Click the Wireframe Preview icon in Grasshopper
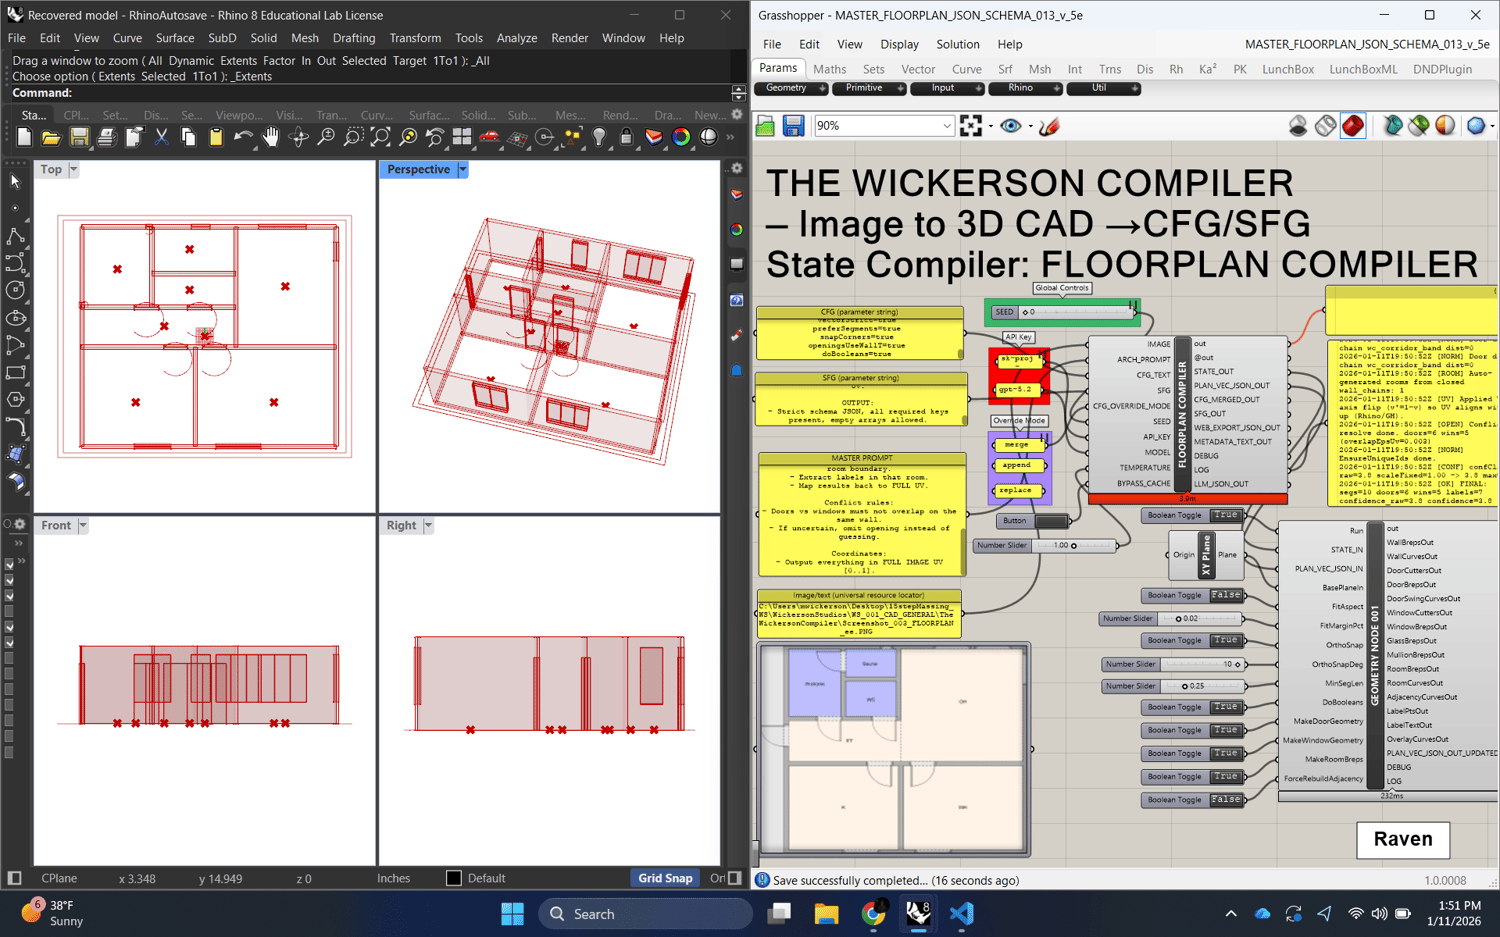 pyautogui.click(x=1325, y=126)
